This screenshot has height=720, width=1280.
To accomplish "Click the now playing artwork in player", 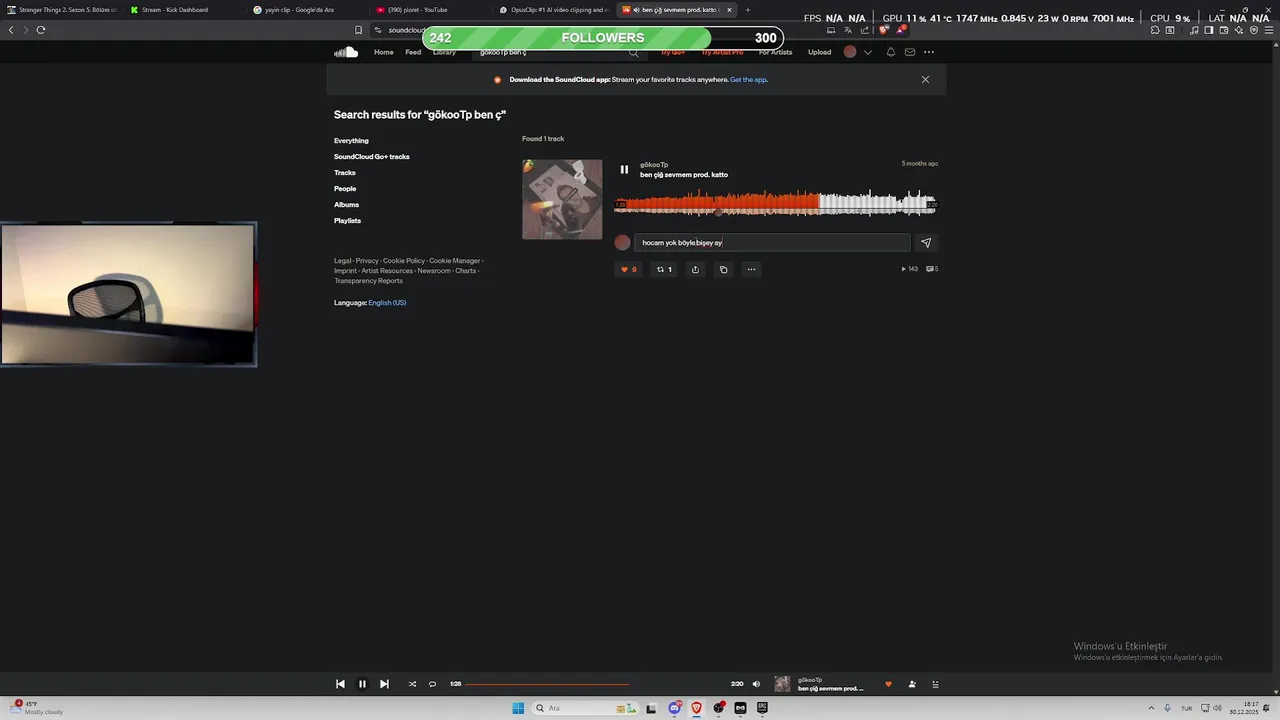I will click(782, 684).
